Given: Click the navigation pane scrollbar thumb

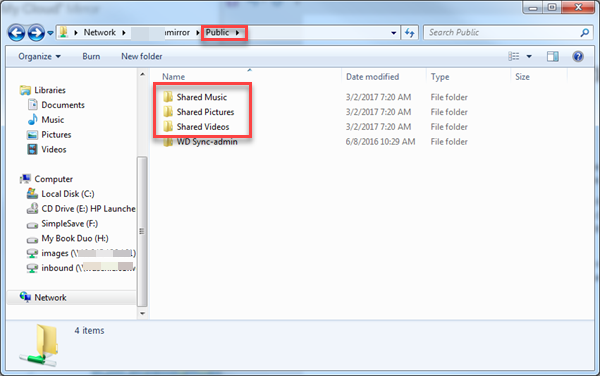Looking at the screenshot, I should pyautogui.click(x=142, y=231).
